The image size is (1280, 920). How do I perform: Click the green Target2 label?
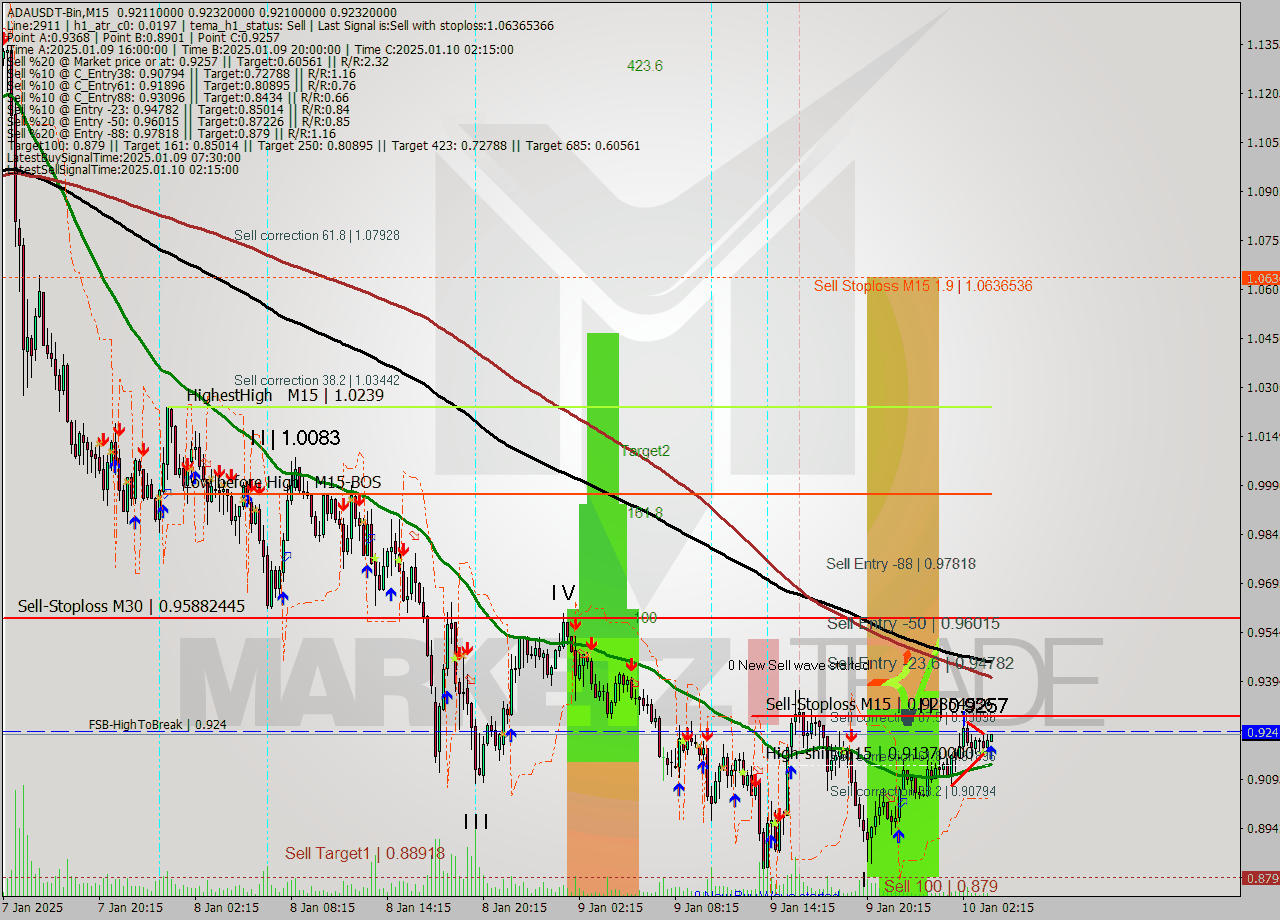coord(645,451)
